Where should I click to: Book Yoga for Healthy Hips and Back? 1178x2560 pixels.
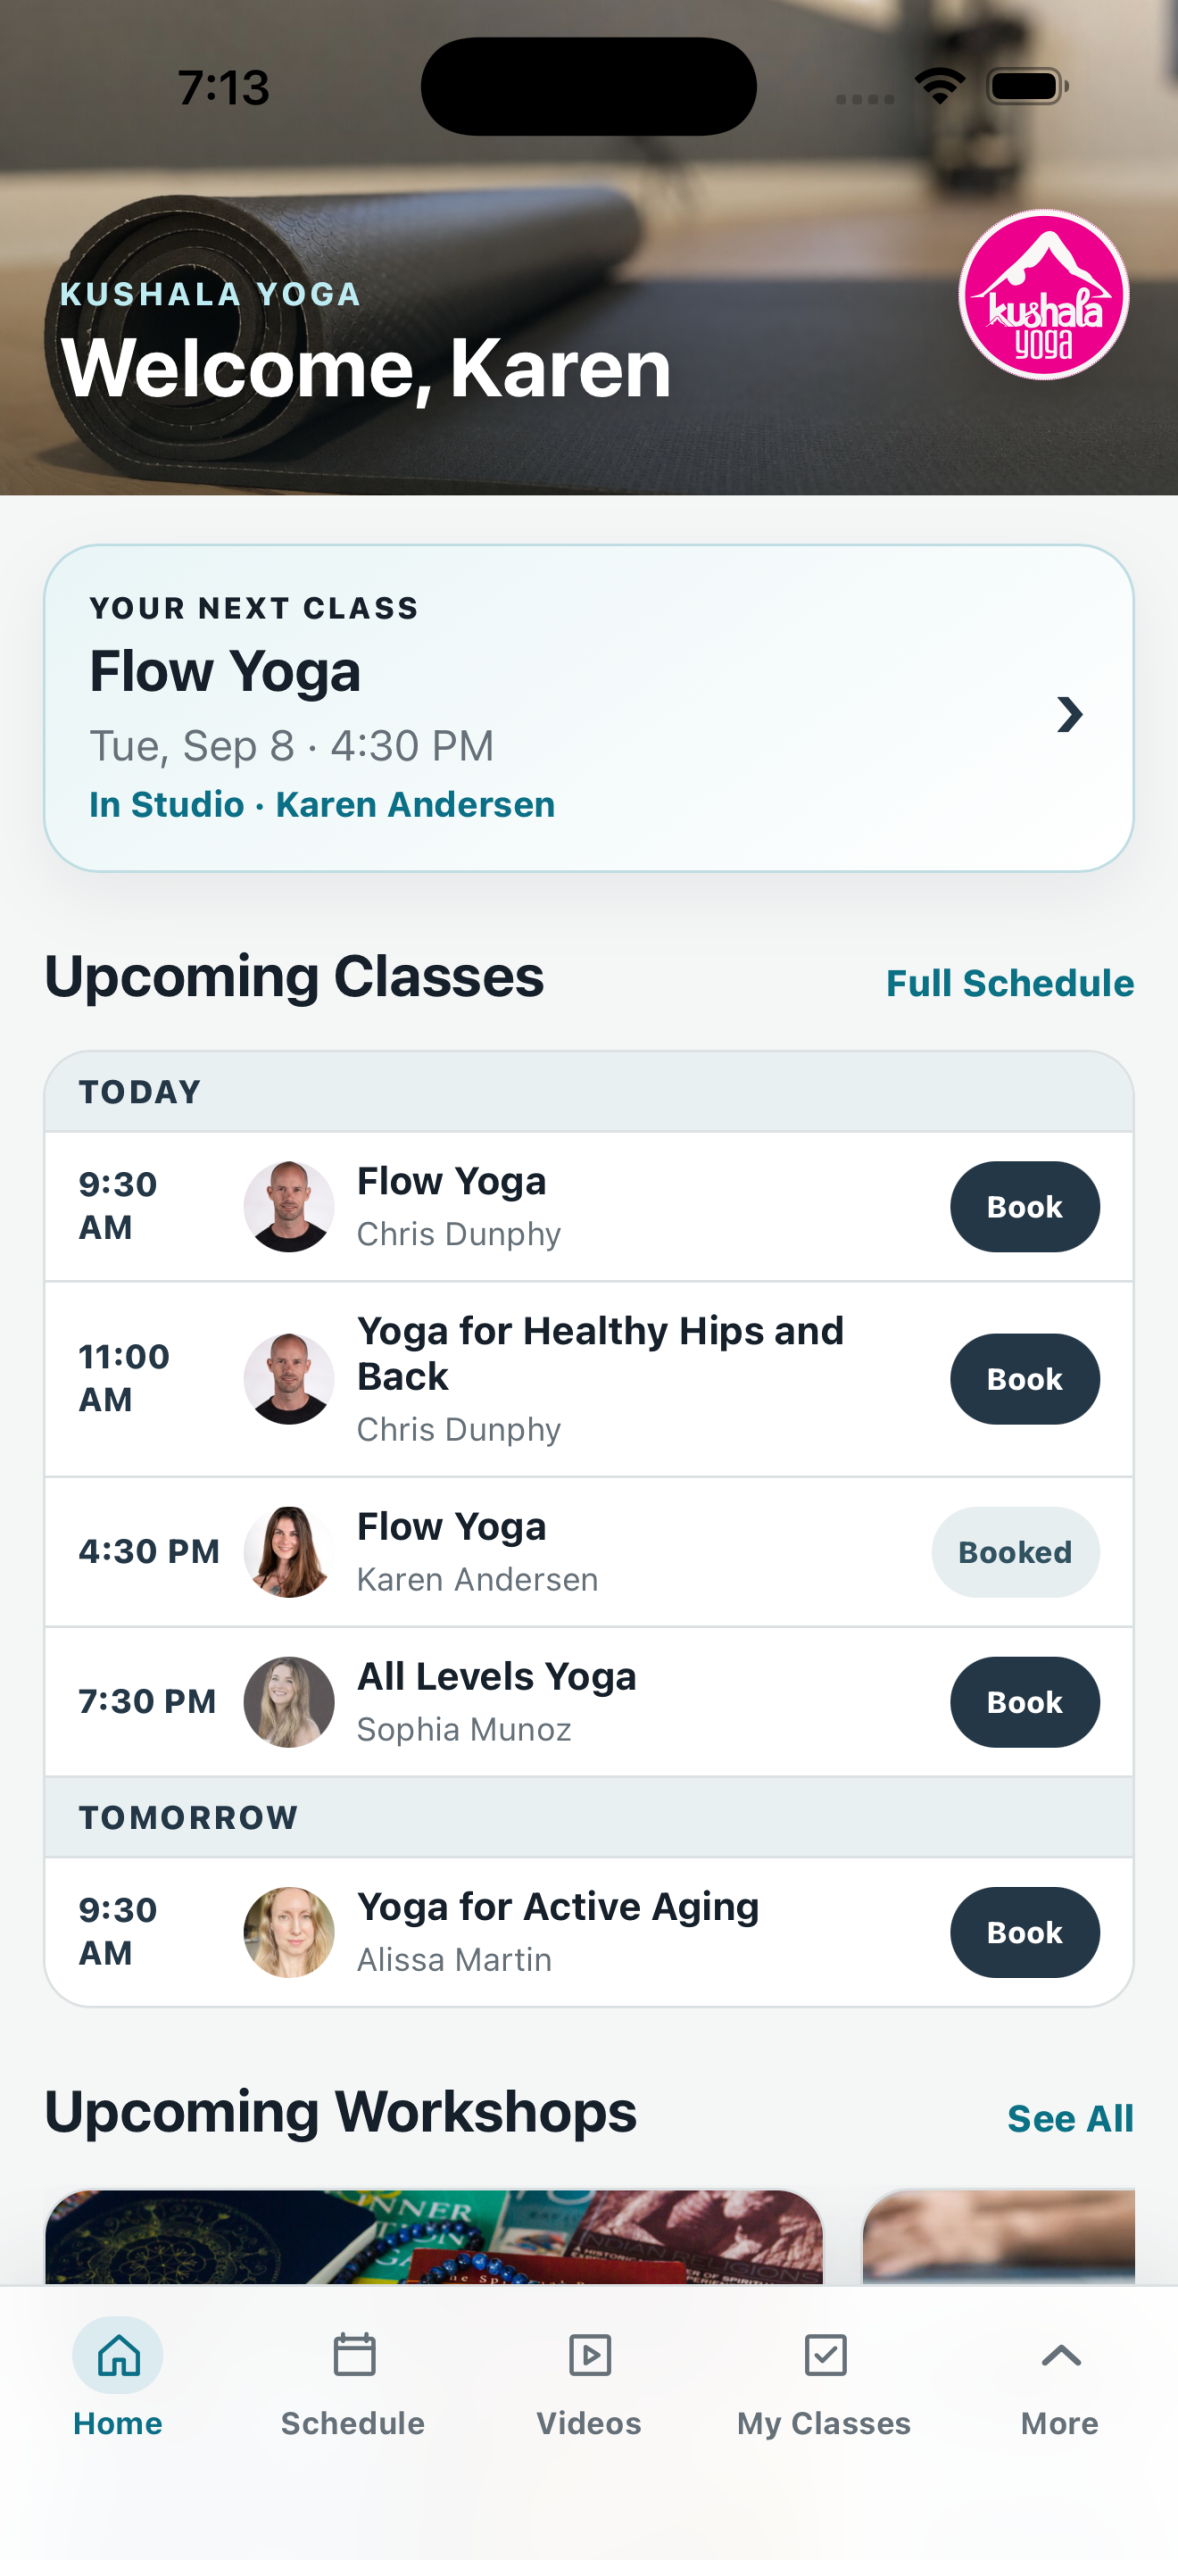[x=1024, y=1379]
